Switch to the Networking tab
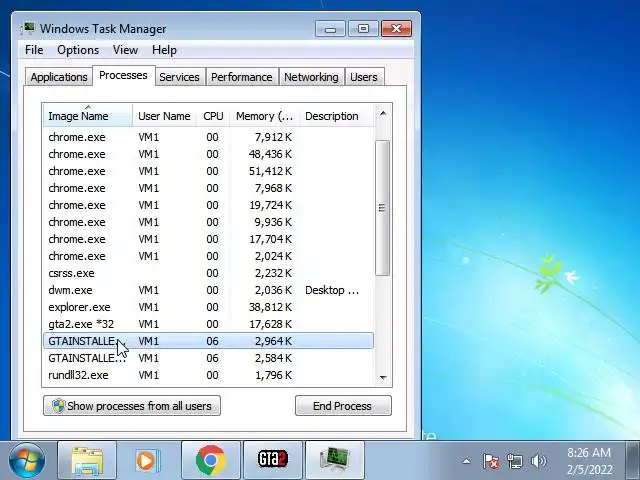This screenshot has width=640, height=480. [x=311, y=77]
